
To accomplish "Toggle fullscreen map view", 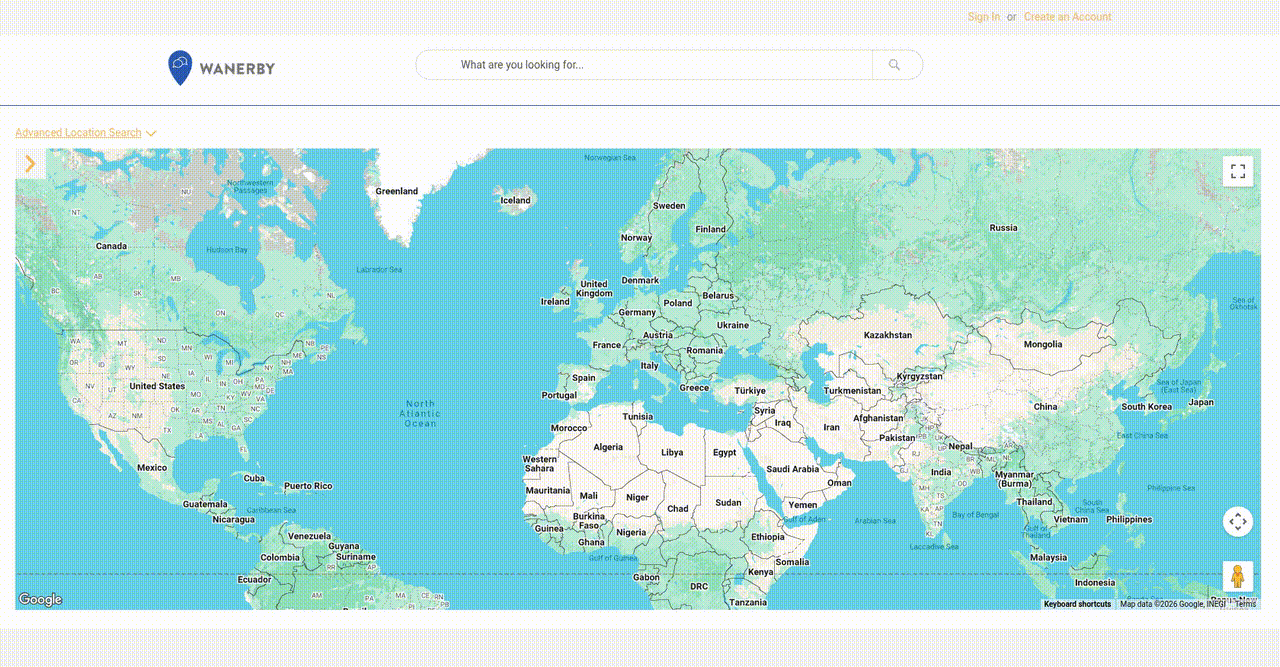I will pos(1238,171).
